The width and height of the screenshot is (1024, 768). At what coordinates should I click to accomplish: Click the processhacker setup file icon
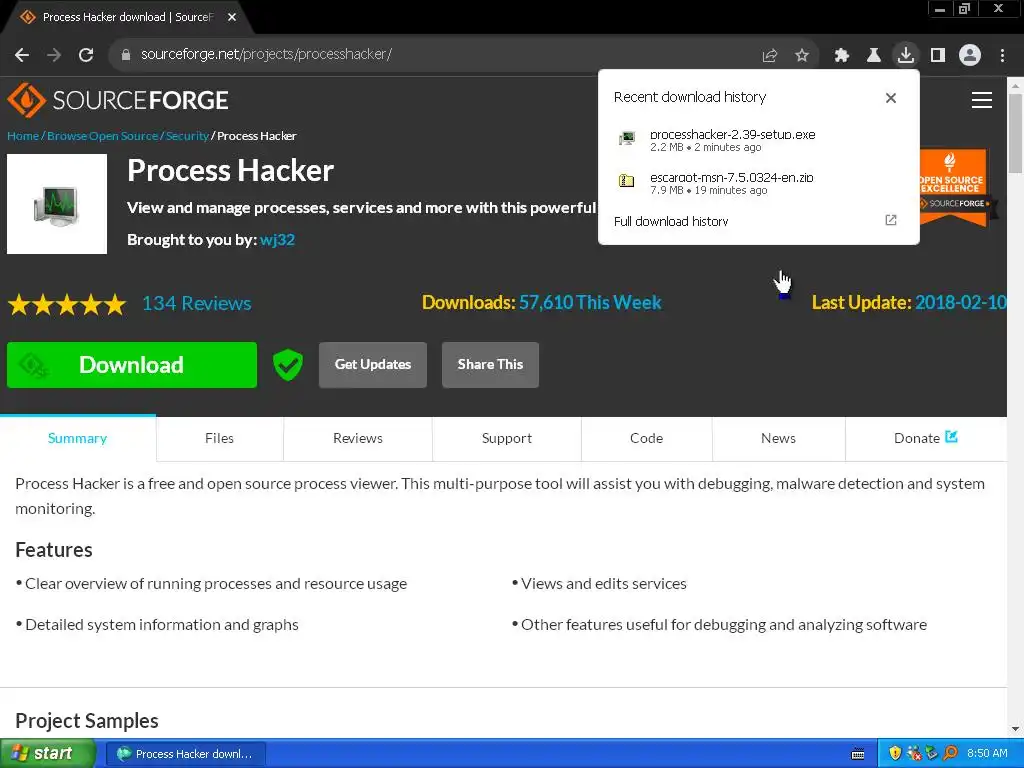pos(627,138)
